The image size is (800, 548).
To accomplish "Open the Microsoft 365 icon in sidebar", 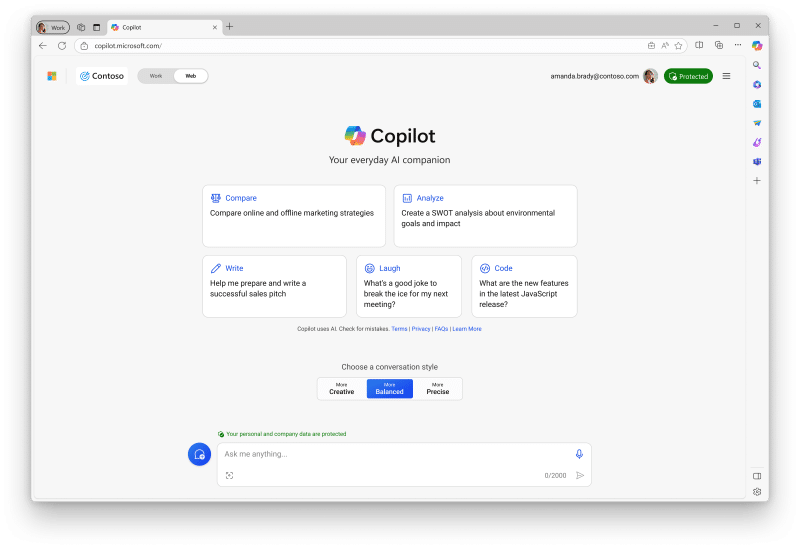I will [x=757, y=85].
